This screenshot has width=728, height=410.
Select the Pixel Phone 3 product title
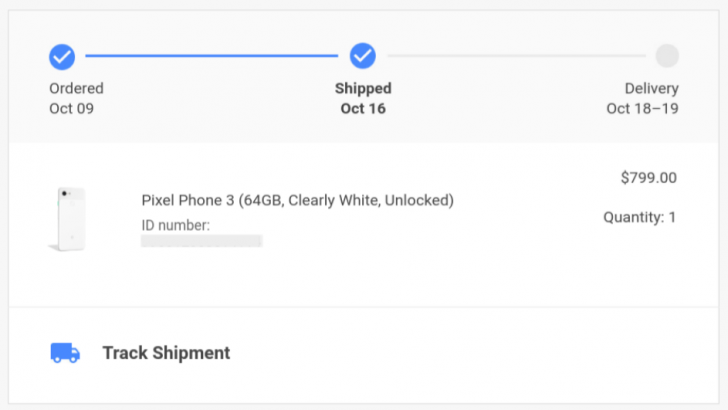click(297, 200)
